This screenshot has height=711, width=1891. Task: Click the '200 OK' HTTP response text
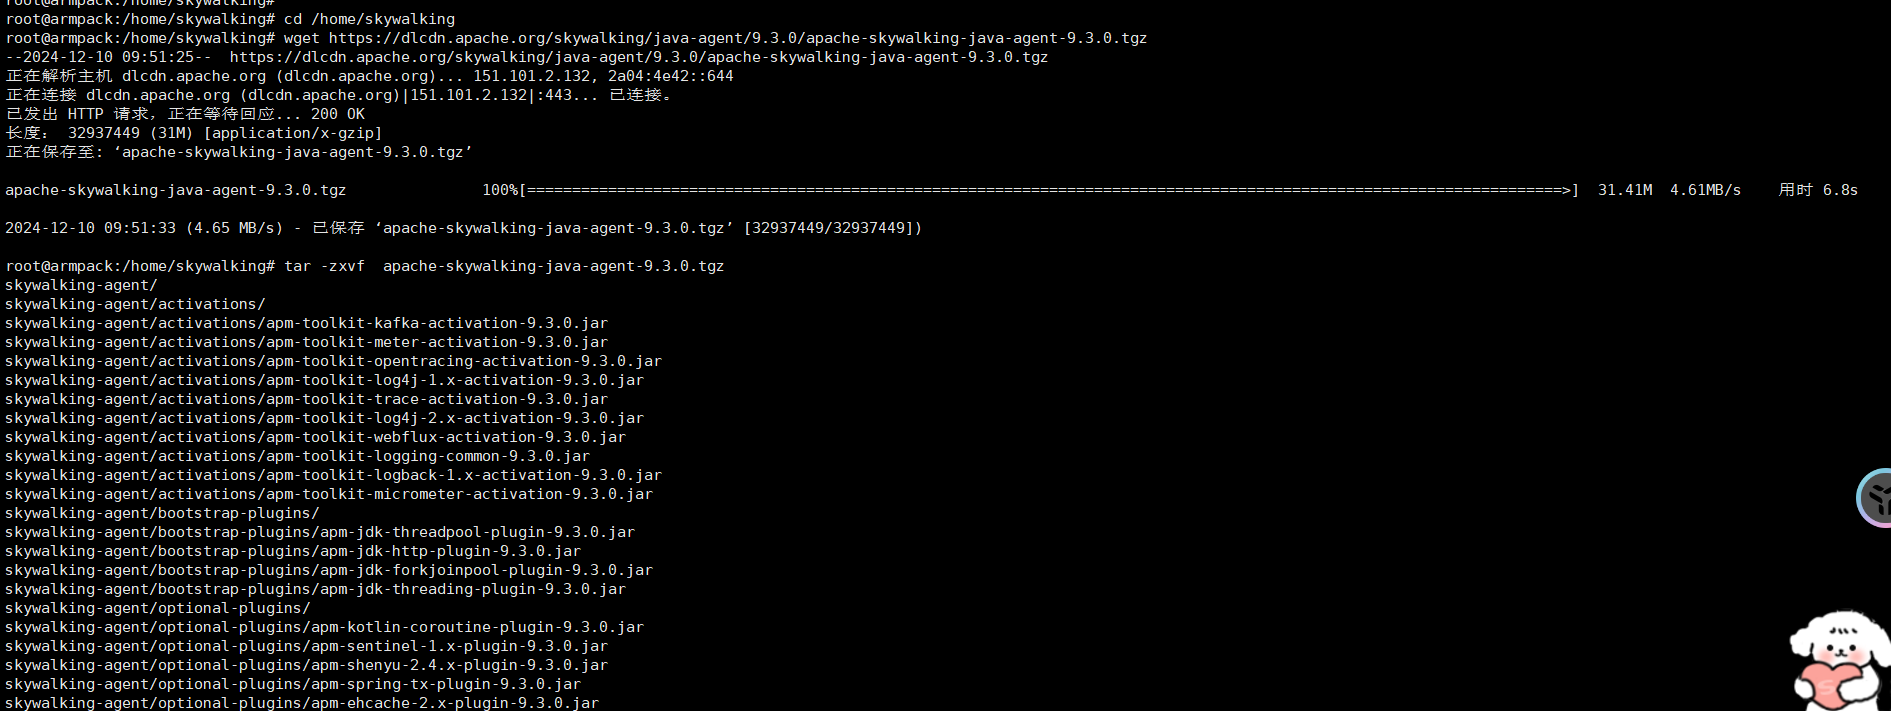point(337,114)
